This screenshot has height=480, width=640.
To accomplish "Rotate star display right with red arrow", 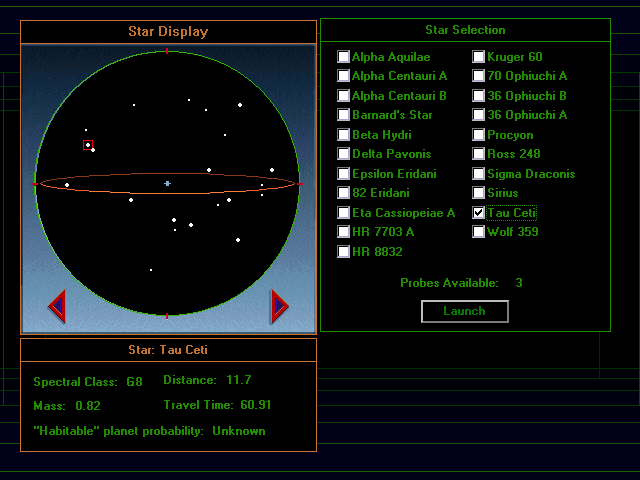I will tap(279, 306).
